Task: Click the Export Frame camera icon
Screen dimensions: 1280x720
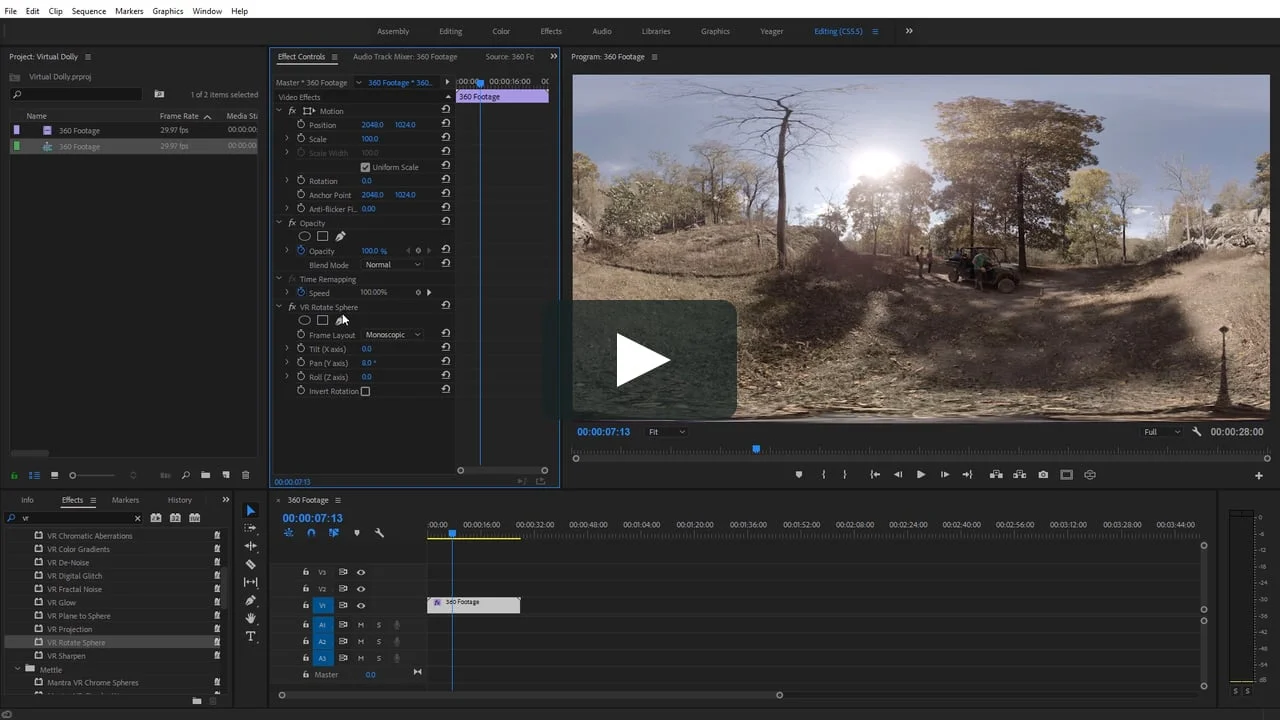Action: [1043, 474]
